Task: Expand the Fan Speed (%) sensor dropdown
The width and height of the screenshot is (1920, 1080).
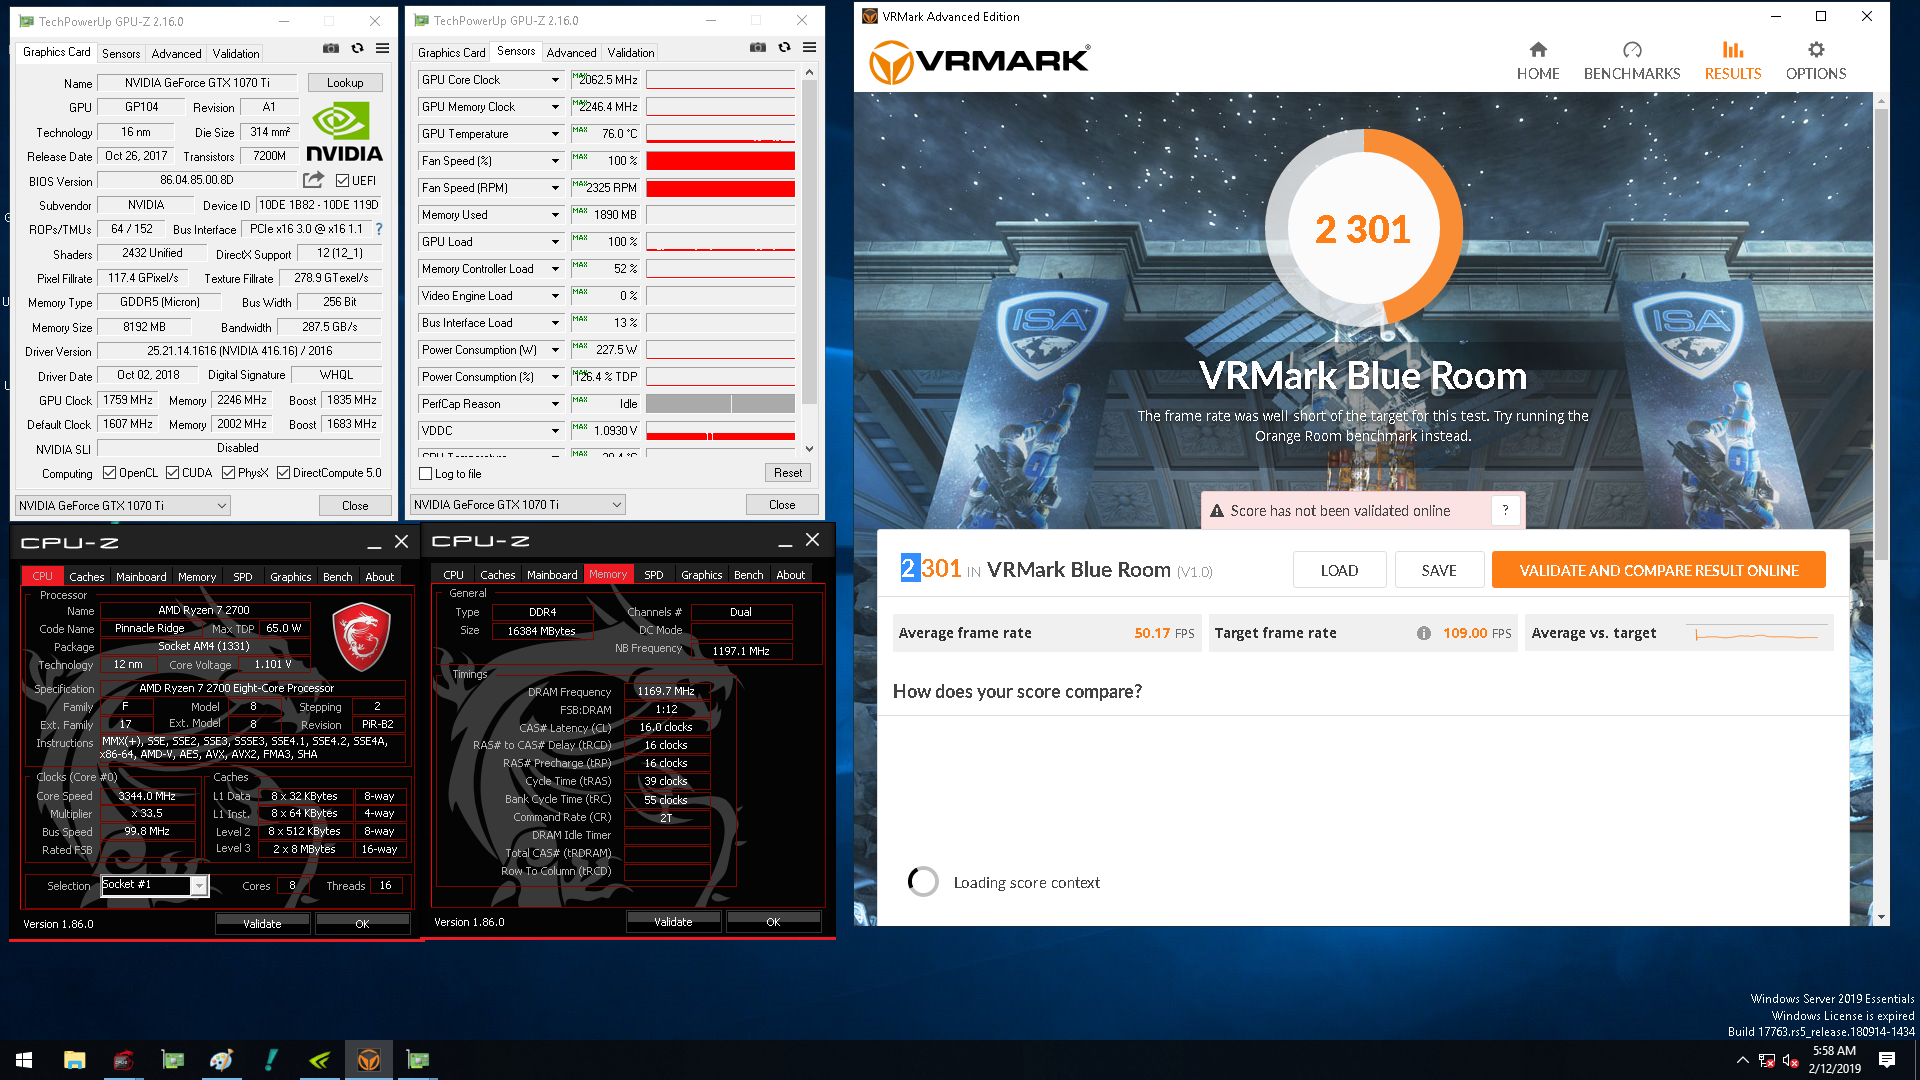Action: 555,161
